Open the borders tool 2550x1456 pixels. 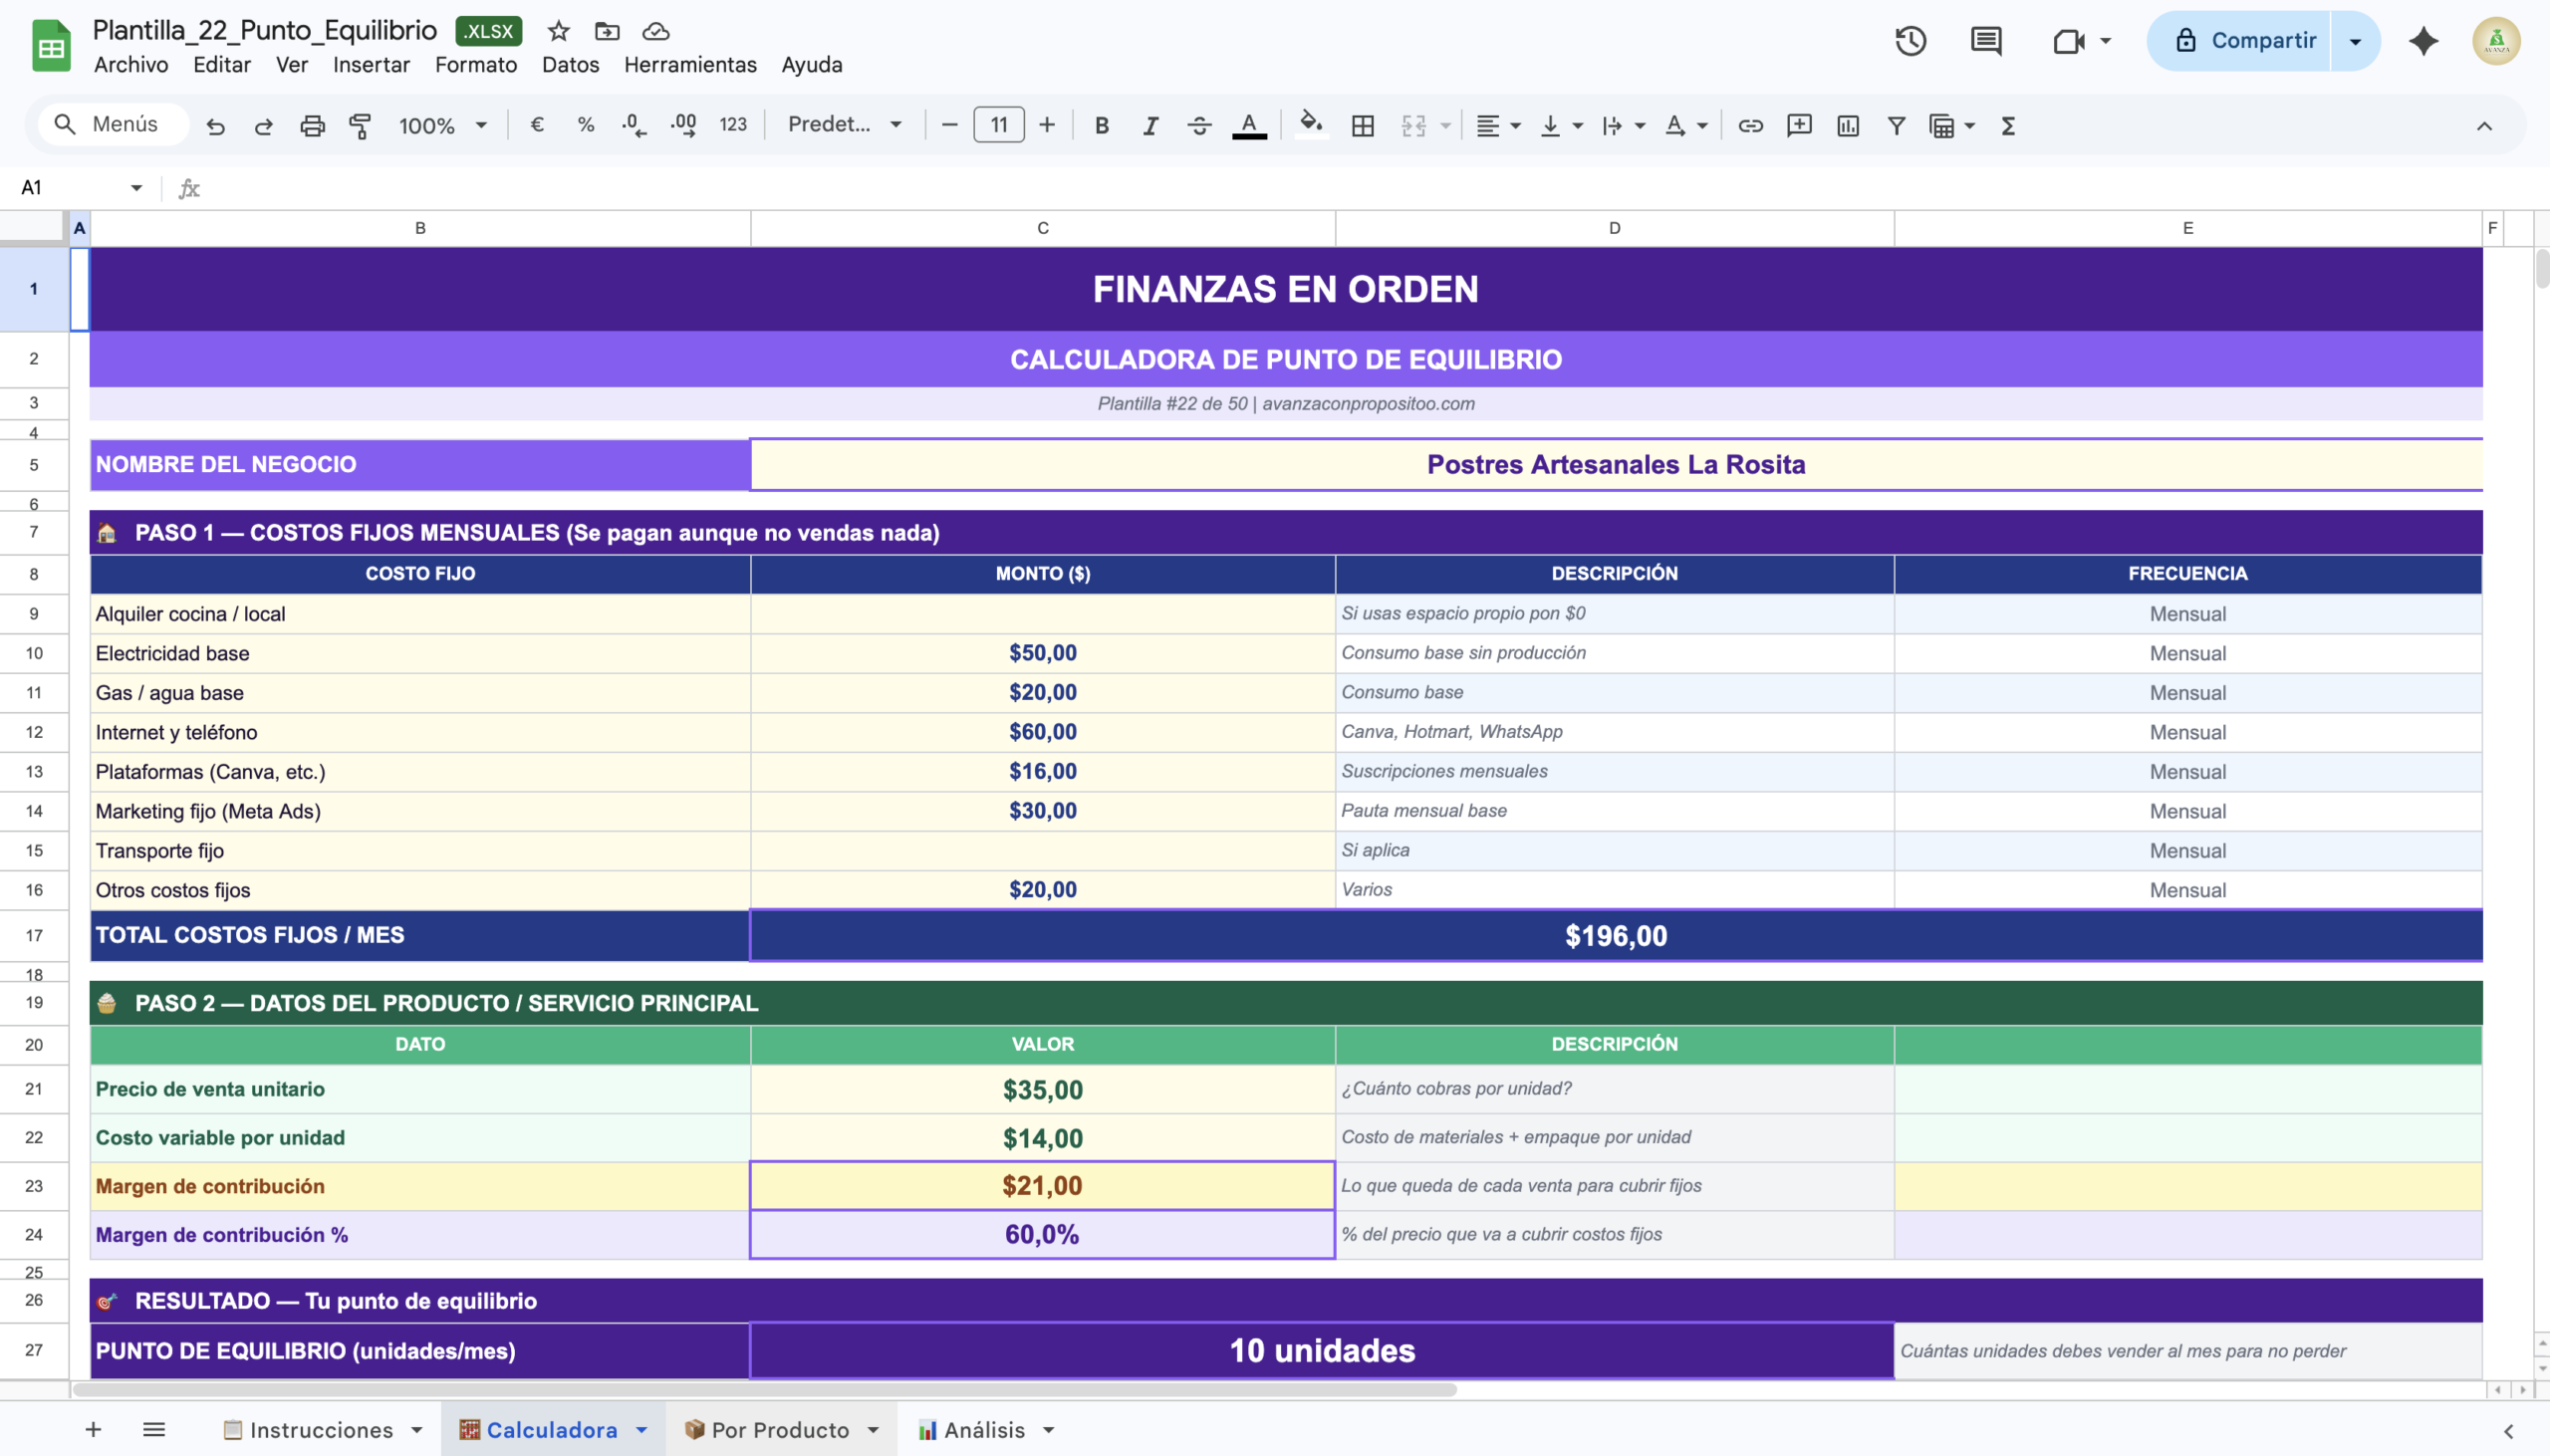tap(1362, 126)
